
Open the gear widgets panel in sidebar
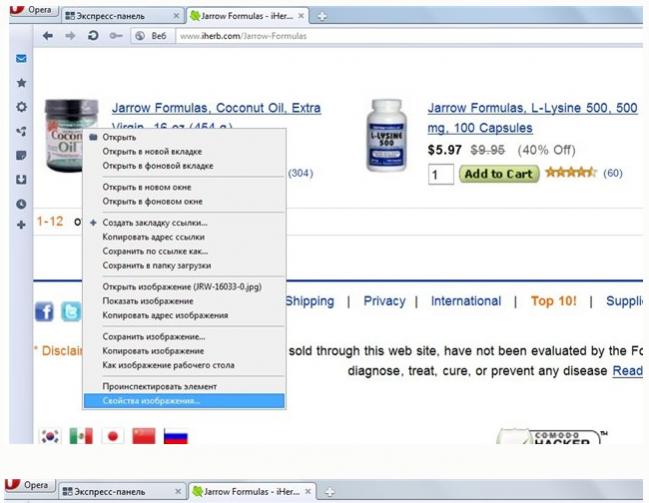pyautogui.click(x=21, y=107)
